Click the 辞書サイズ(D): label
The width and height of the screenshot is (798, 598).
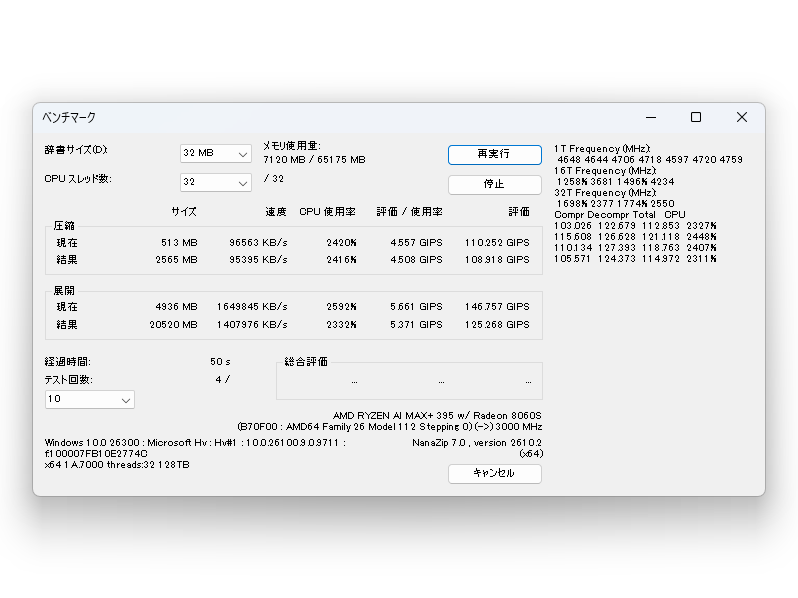click(x=76, y=150)
